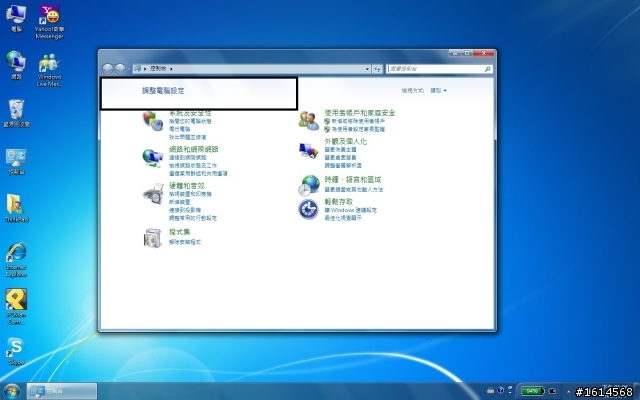The width and height of the screenshot is (640, 400).
Task: Select the PCMan desktop shortcut
Action: [x=16, y=307]
